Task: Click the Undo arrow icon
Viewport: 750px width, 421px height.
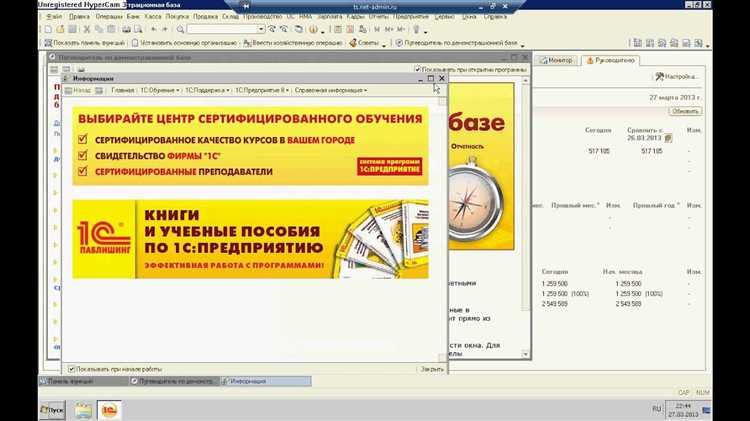Action: tap(154, 29)
